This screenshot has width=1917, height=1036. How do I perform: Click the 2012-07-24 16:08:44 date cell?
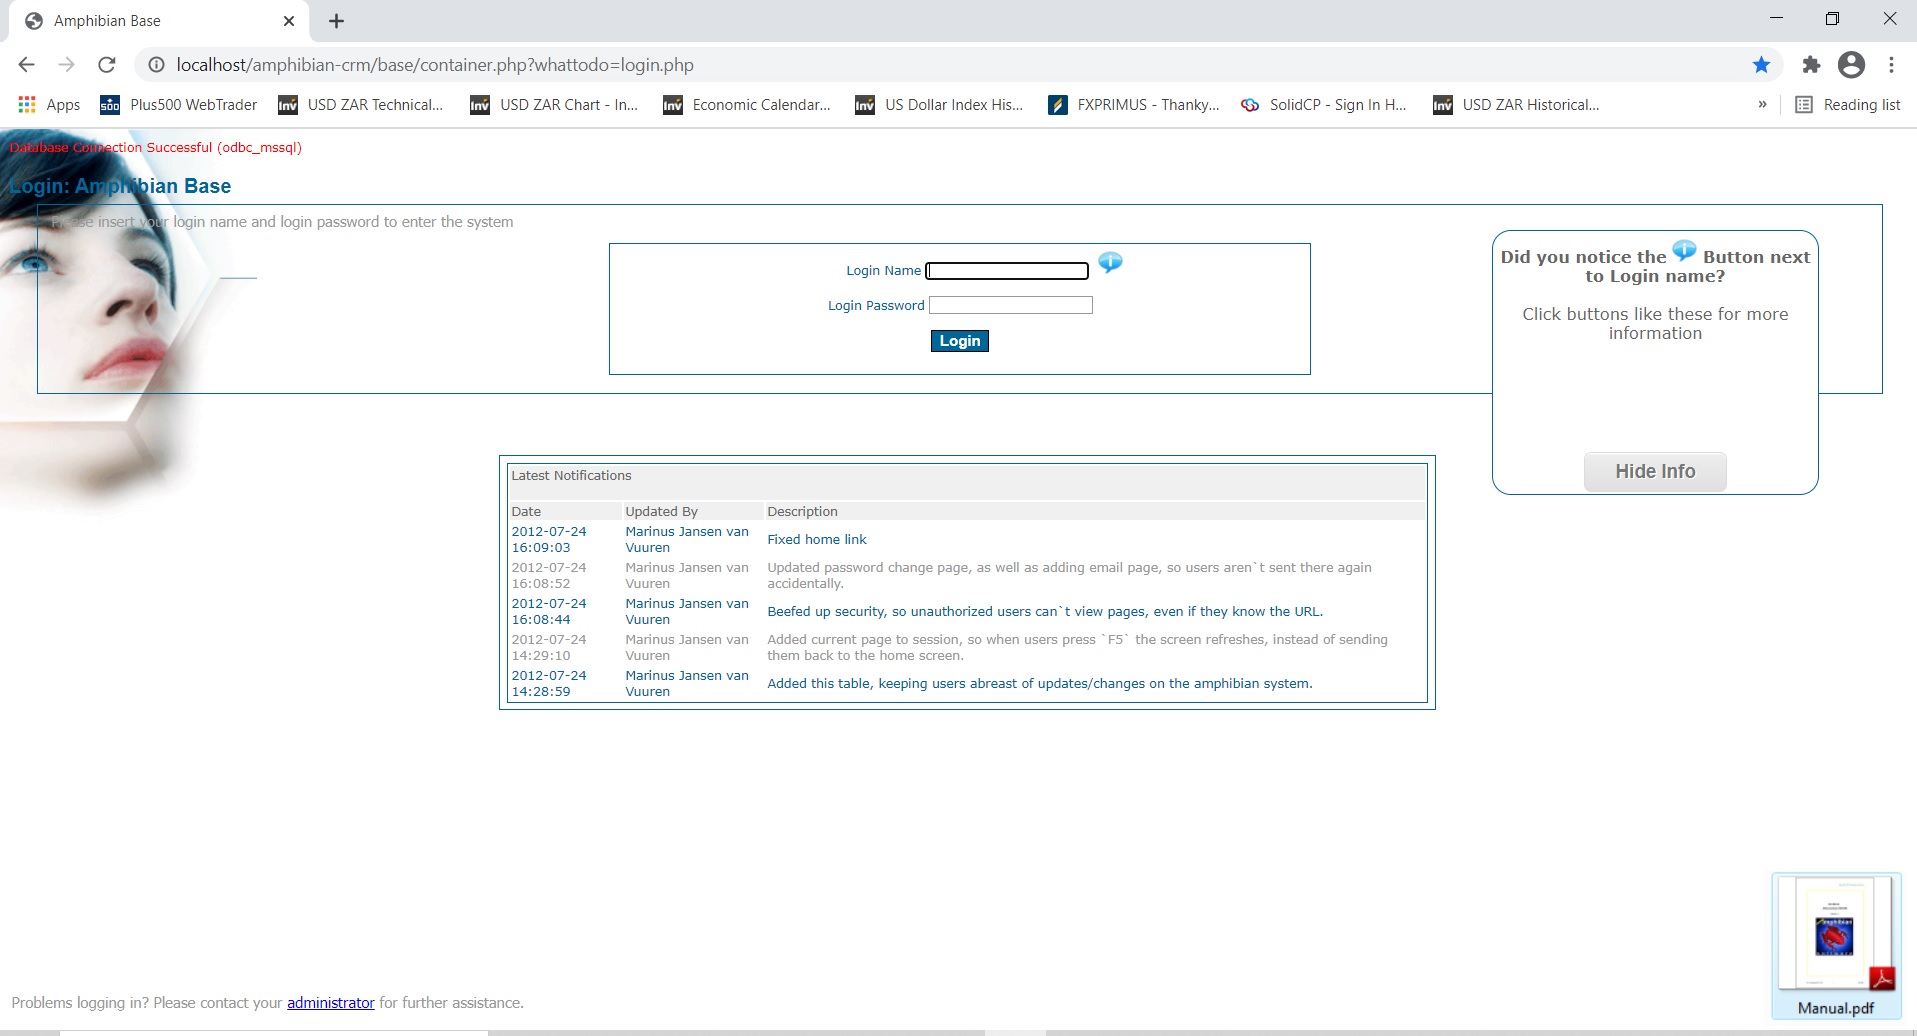pos(549,612)
